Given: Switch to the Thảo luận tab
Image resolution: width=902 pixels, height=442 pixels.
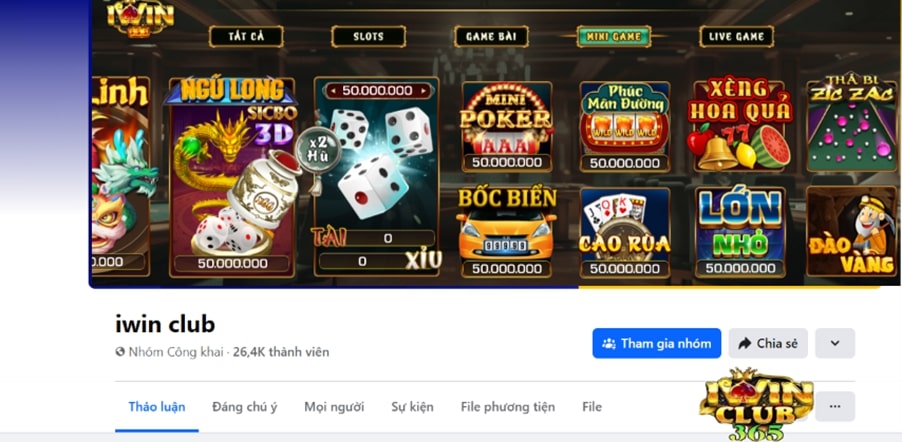Looking at the screenshot, I should click(x=156, y=407).
